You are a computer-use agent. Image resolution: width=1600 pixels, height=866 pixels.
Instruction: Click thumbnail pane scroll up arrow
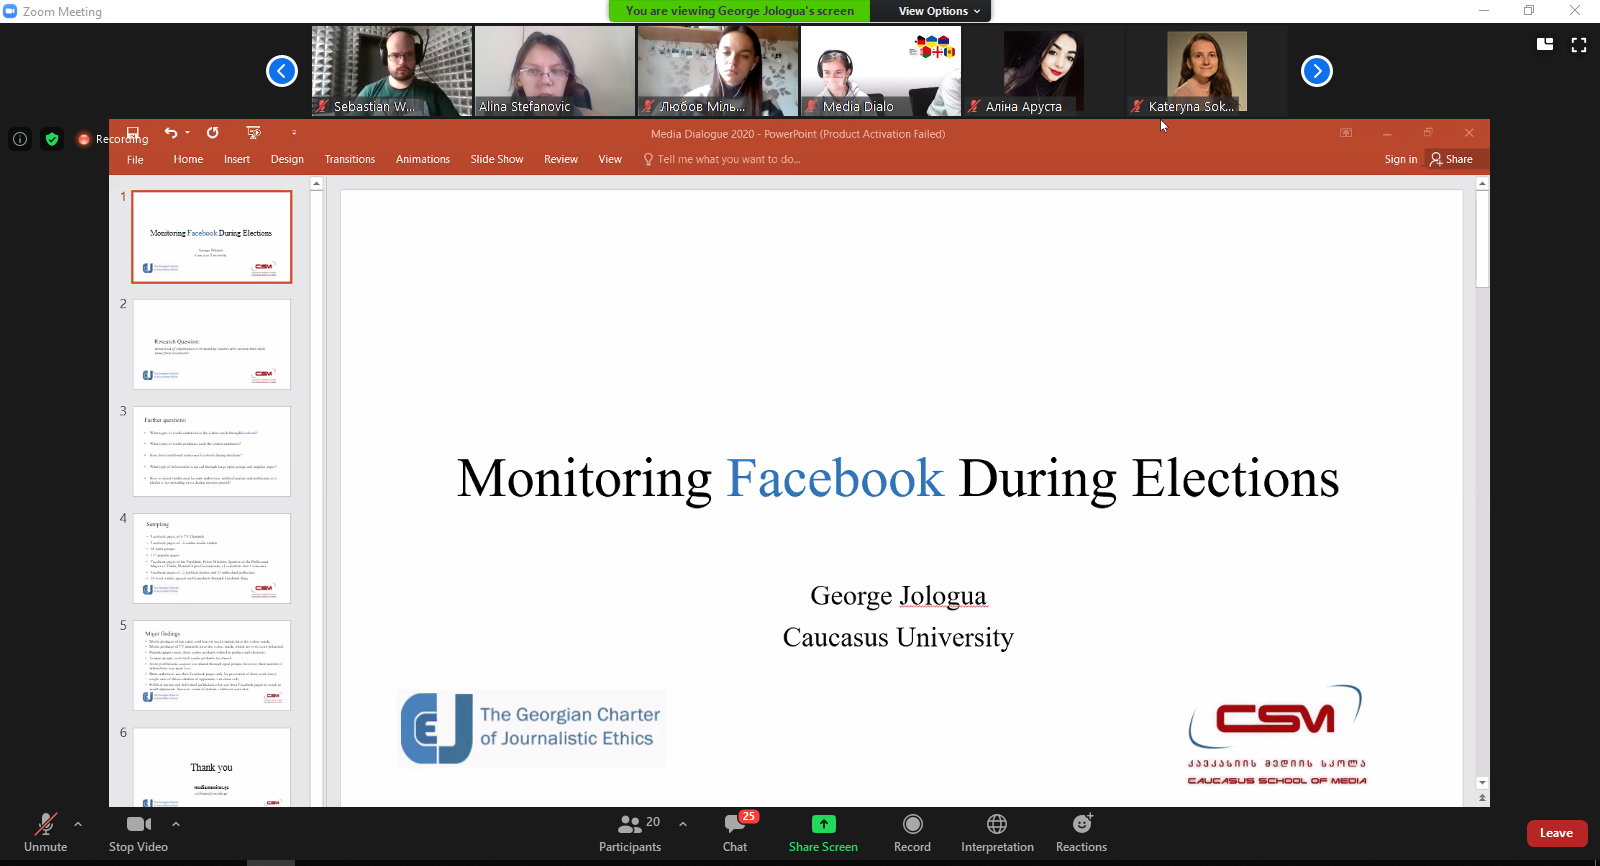pos(317,184)
